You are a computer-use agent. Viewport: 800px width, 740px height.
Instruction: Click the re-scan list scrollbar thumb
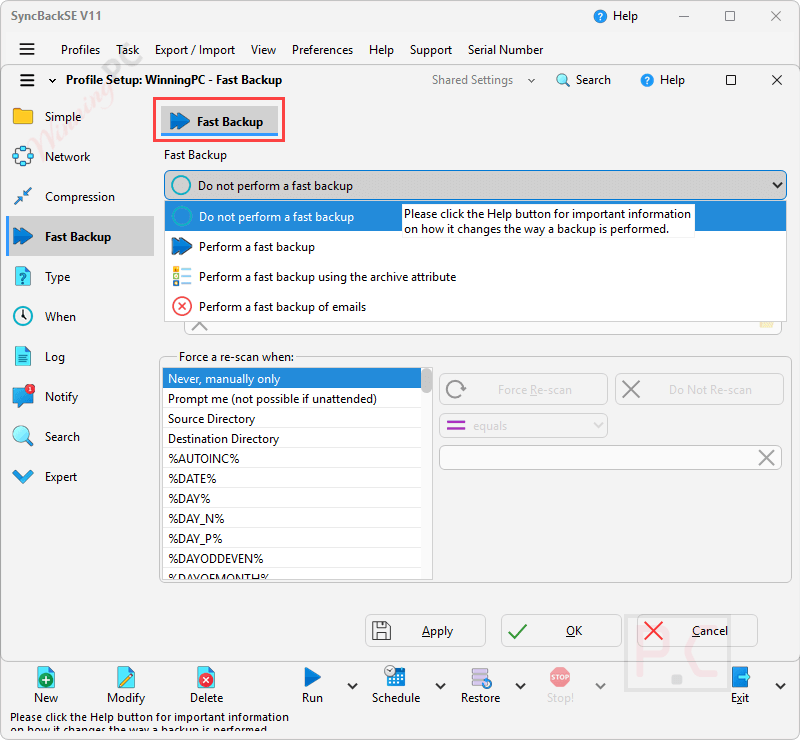pyautogui.click(x=427, y=381)
